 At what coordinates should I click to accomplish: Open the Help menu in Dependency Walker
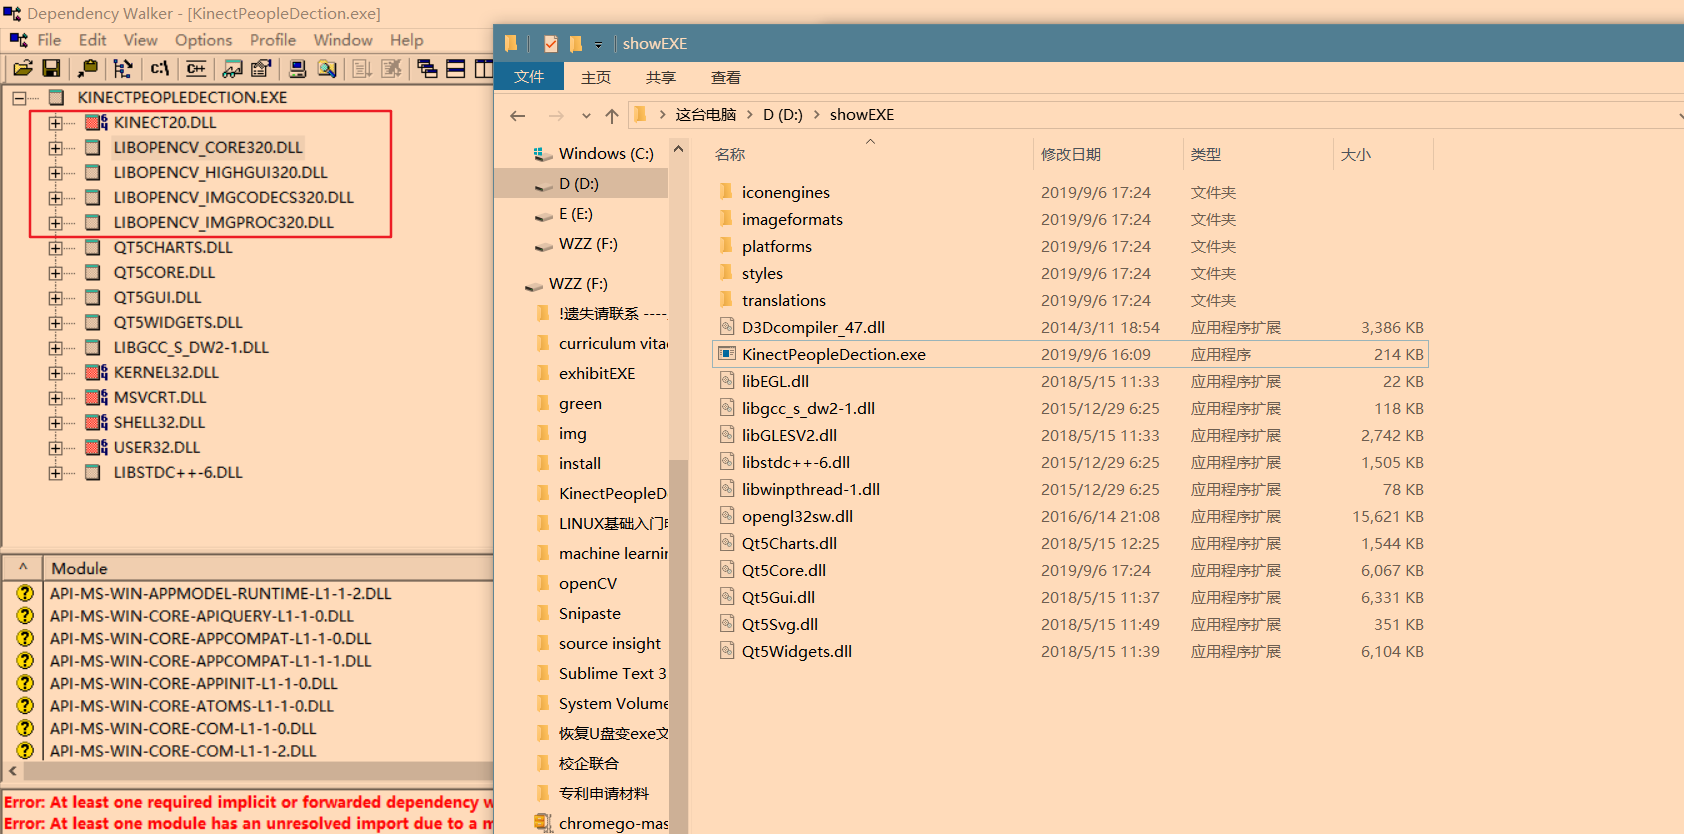pos(407,40)
